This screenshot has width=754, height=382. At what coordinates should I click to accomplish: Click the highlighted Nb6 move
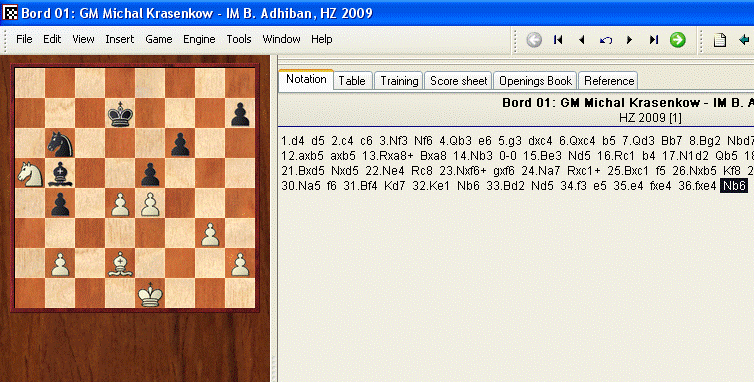click(x=734, y=186)
